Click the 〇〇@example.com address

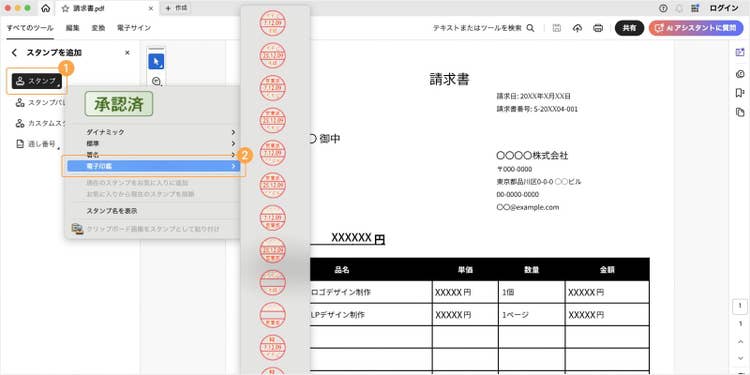pyautogui.click(x=528, y=207)
